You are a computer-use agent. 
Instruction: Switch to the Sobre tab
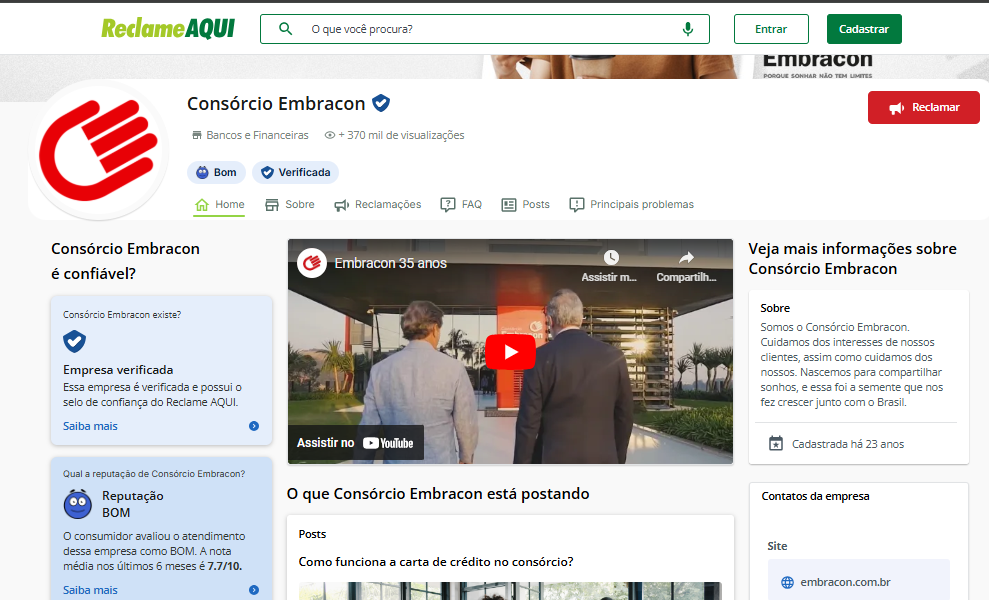click(x=289, y=204)
